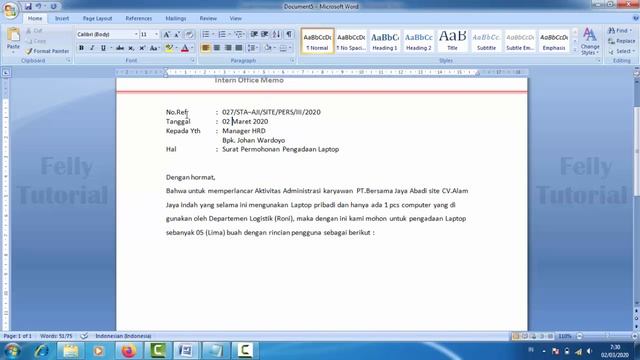Toggle underline formatting
The width and height of the screenshot is (640, 360).
point(103,48)
